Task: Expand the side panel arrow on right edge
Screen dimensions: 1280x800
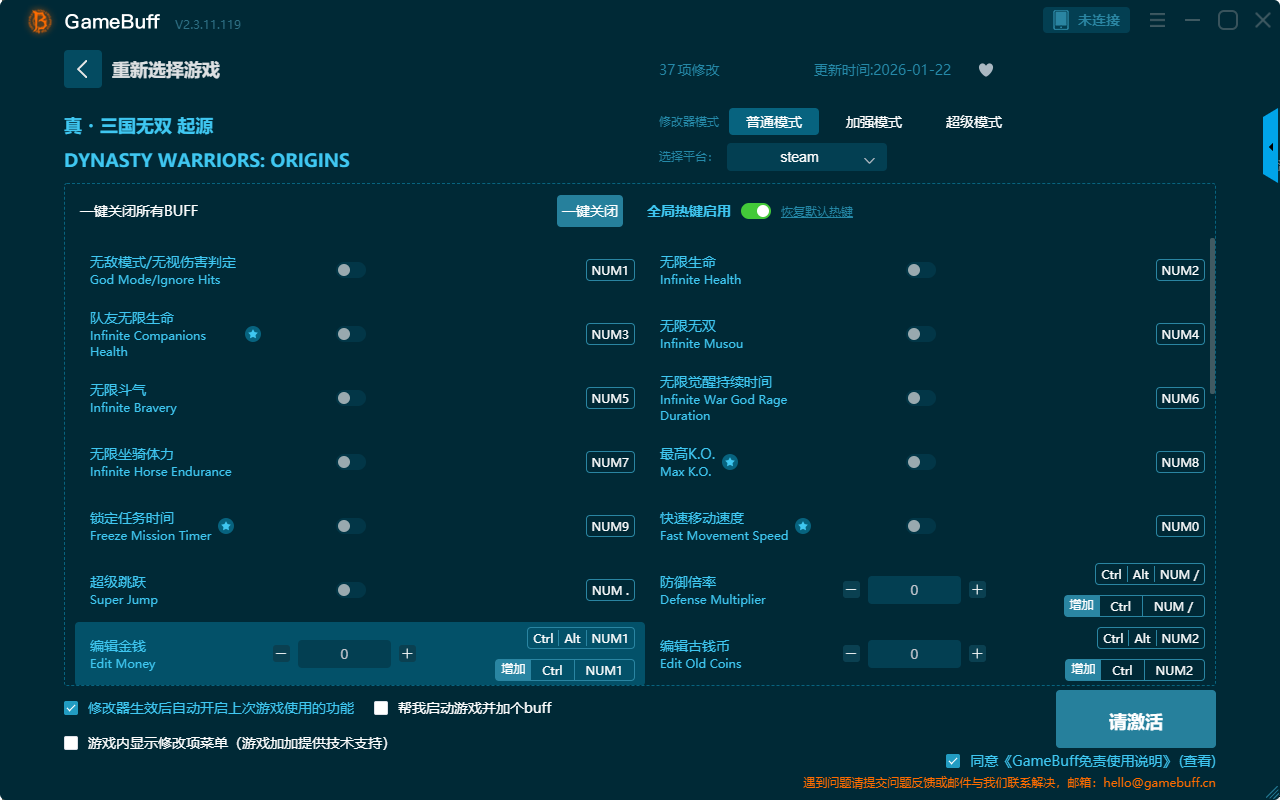Action: tap(1271, 147)
